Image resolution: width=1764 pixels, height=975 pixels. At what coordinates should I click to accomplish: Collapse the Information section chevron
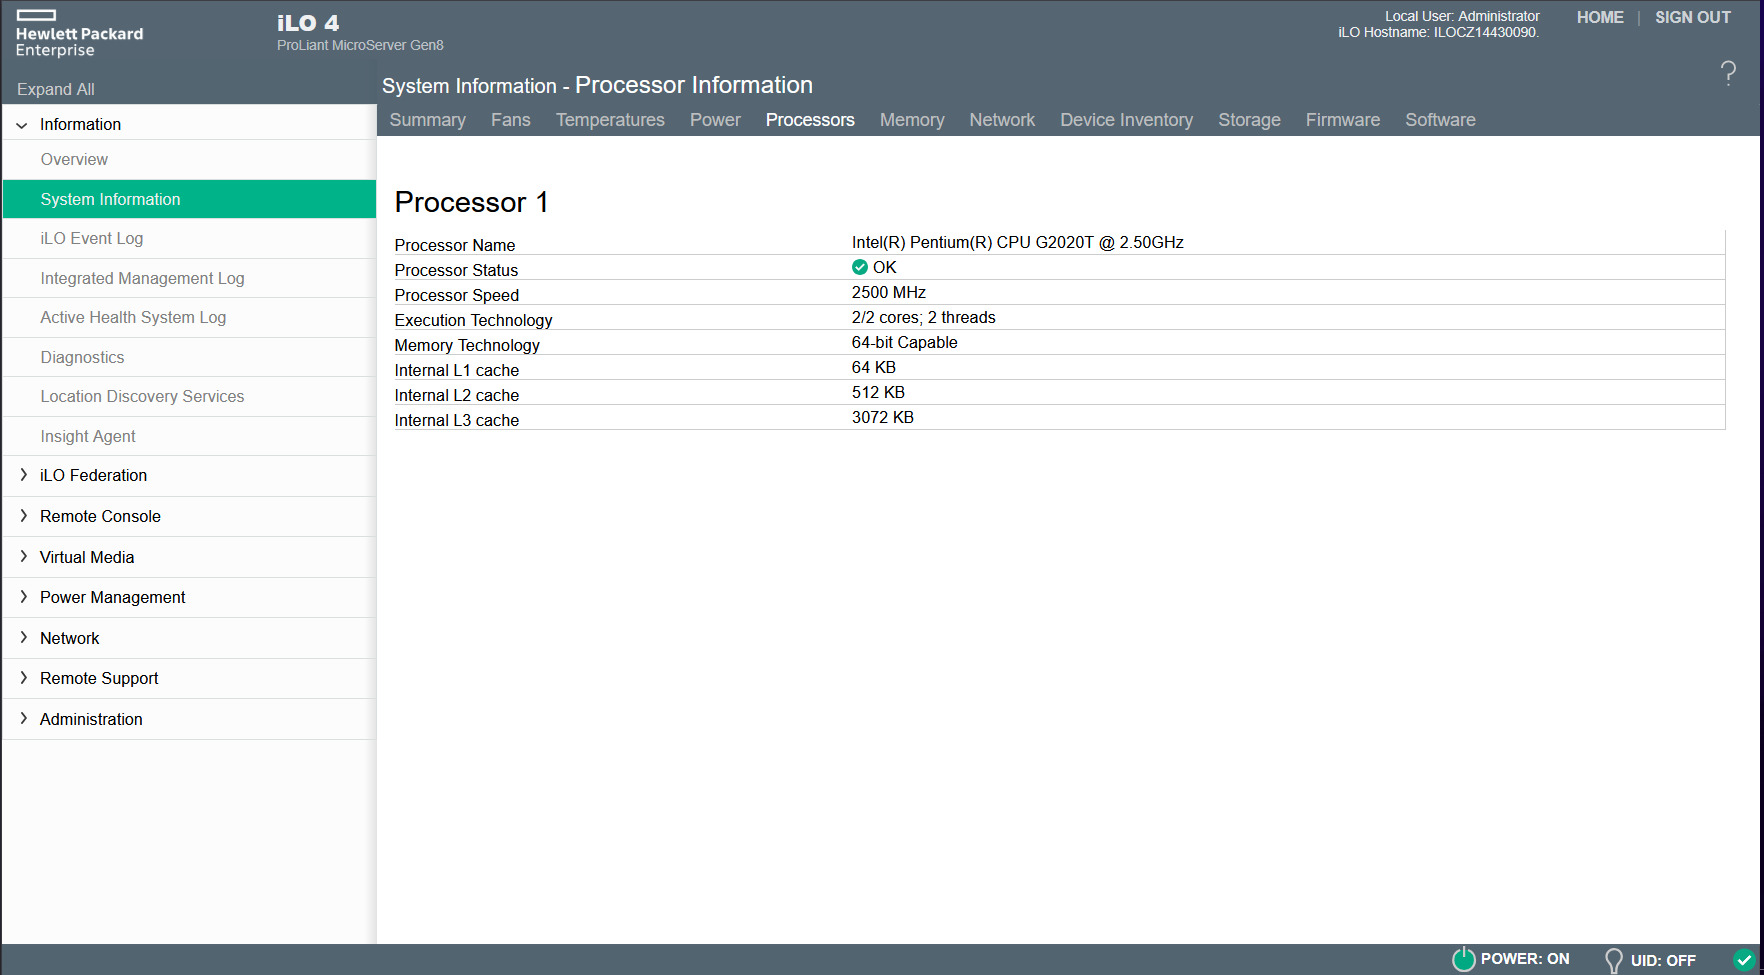point(22,125)
